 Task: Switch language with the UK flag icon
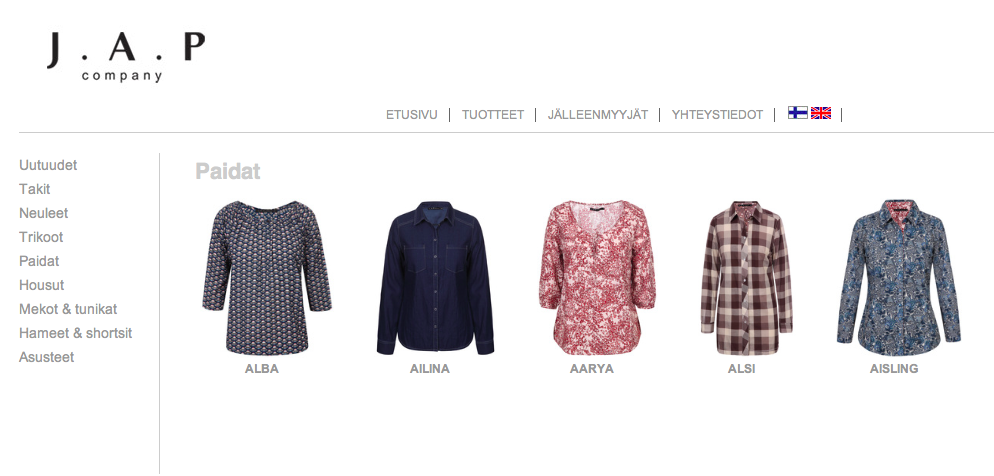(821, 113)
